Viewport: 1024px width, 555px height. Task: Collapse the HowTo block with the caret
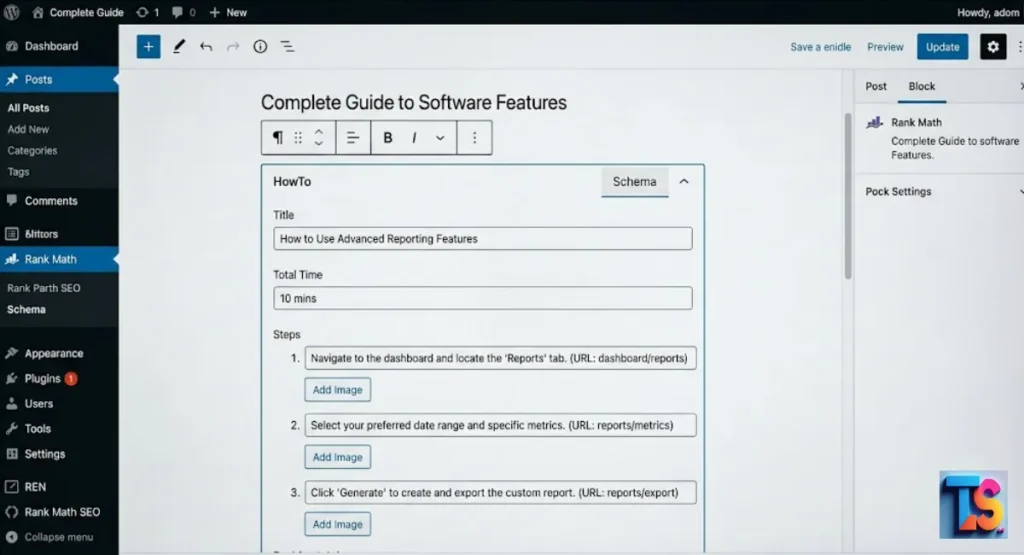click(x=684, y=182)
